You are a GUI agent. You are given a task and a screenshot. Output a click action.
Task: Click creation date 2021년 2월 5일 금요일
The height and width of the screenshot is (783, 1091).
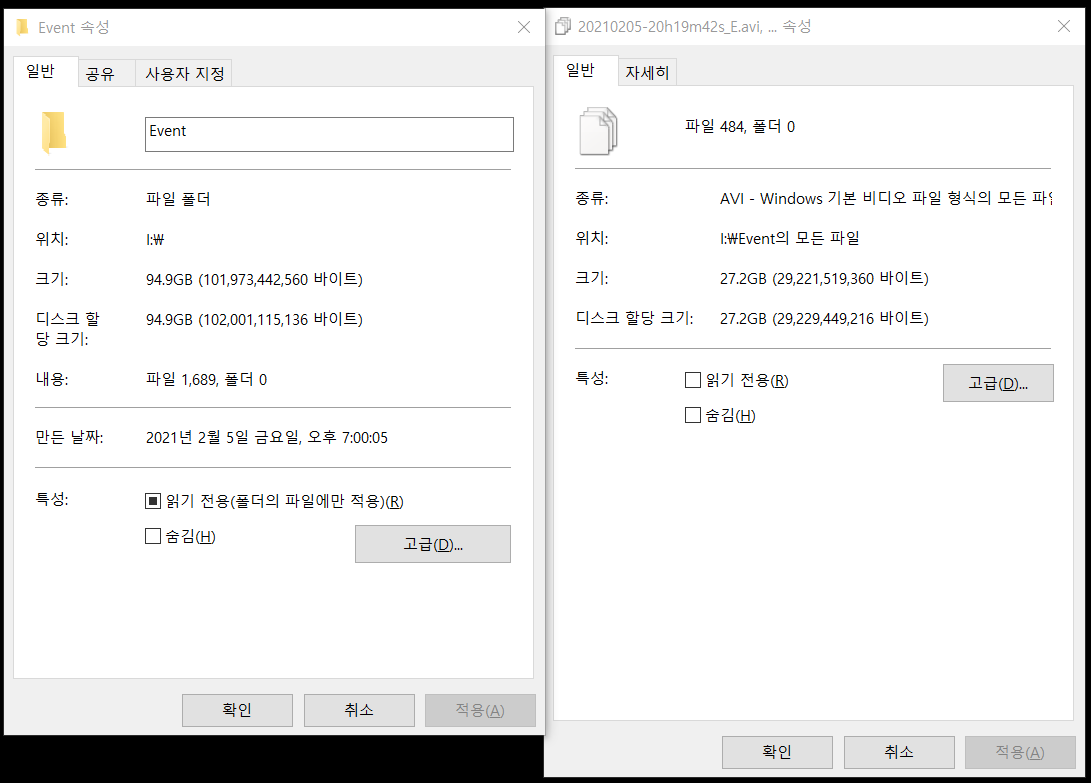coord(266,437)
